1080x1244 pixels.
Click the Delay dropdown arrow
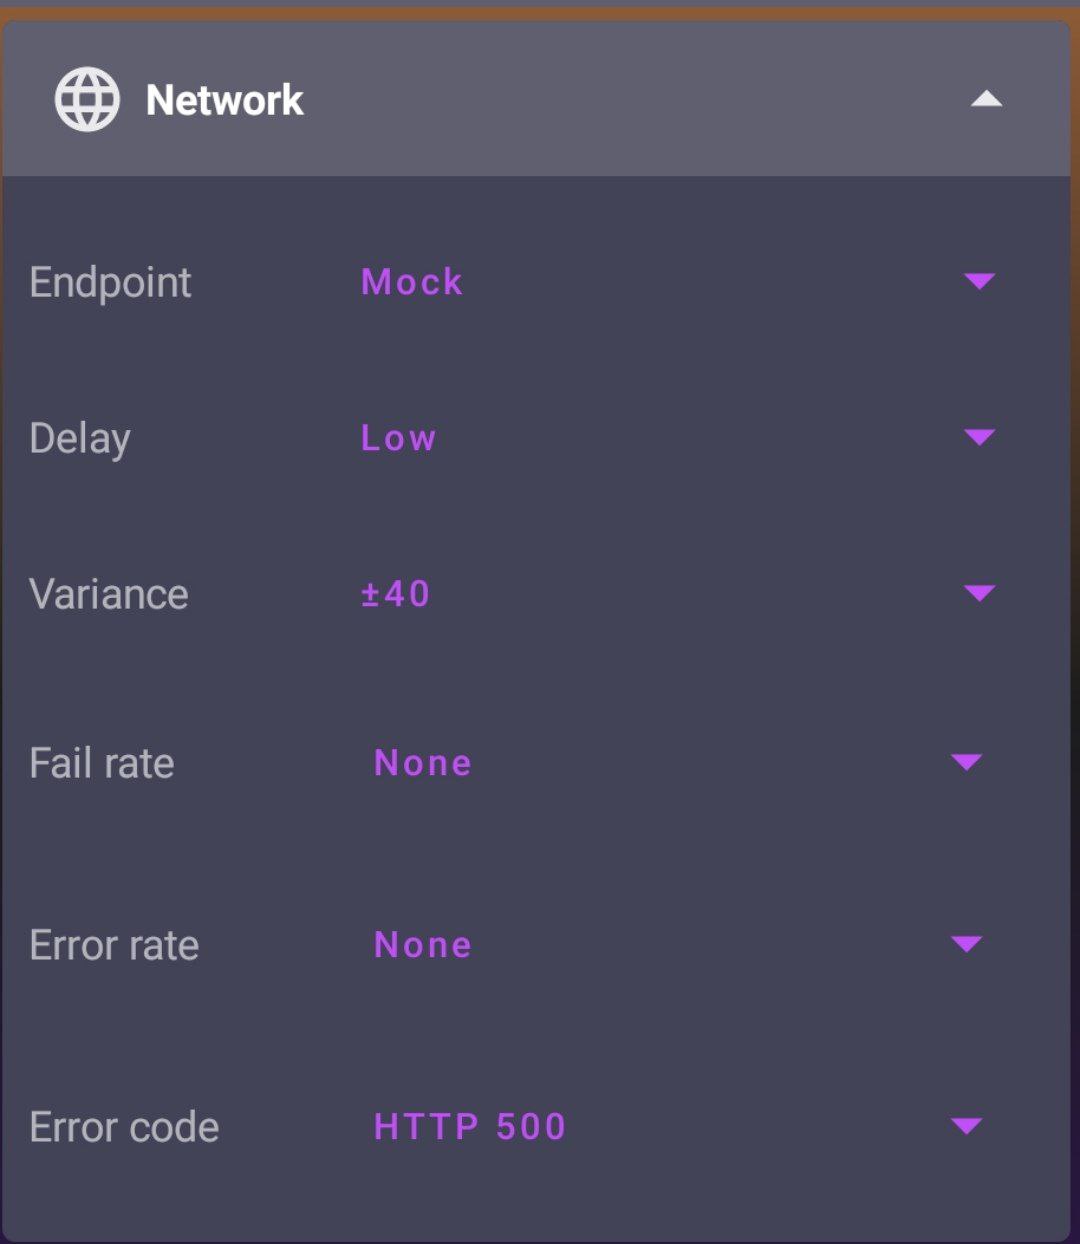click(979, 437)
